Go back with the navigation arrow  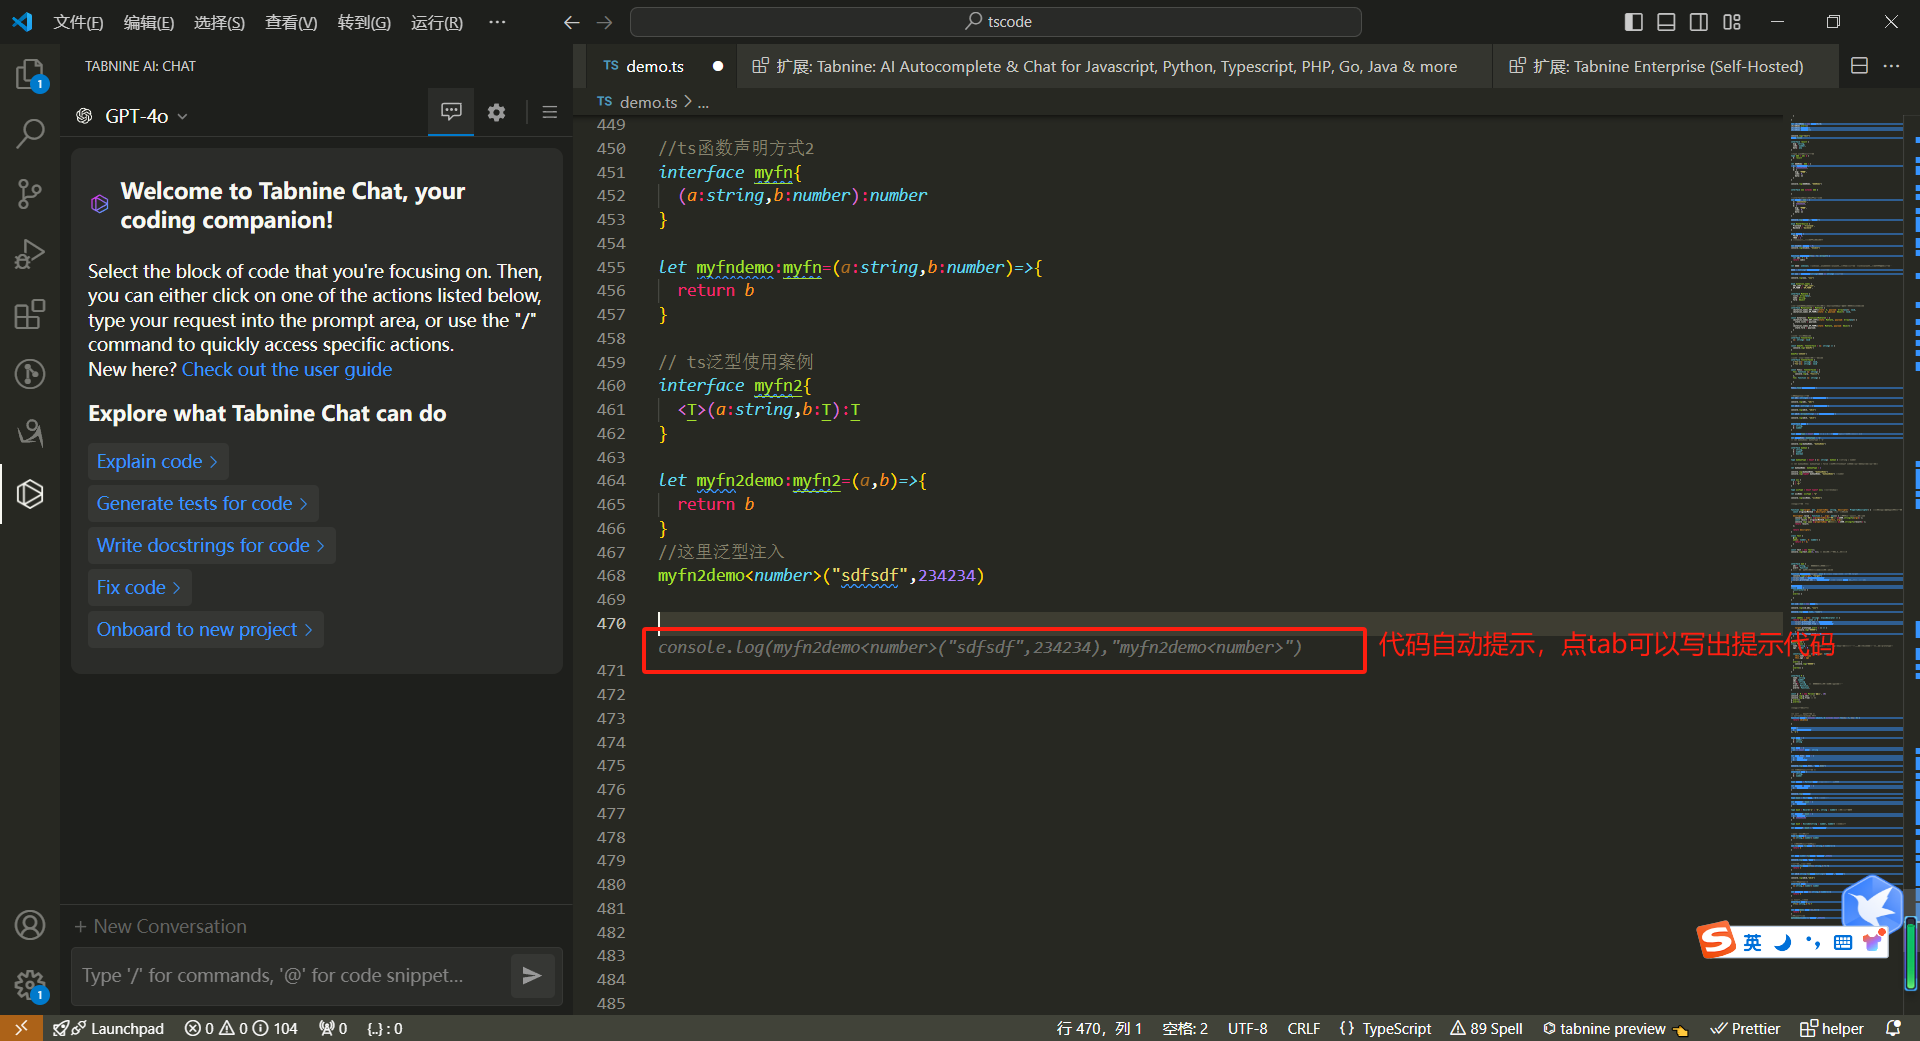pyautogui.click(x=571, y=22)
